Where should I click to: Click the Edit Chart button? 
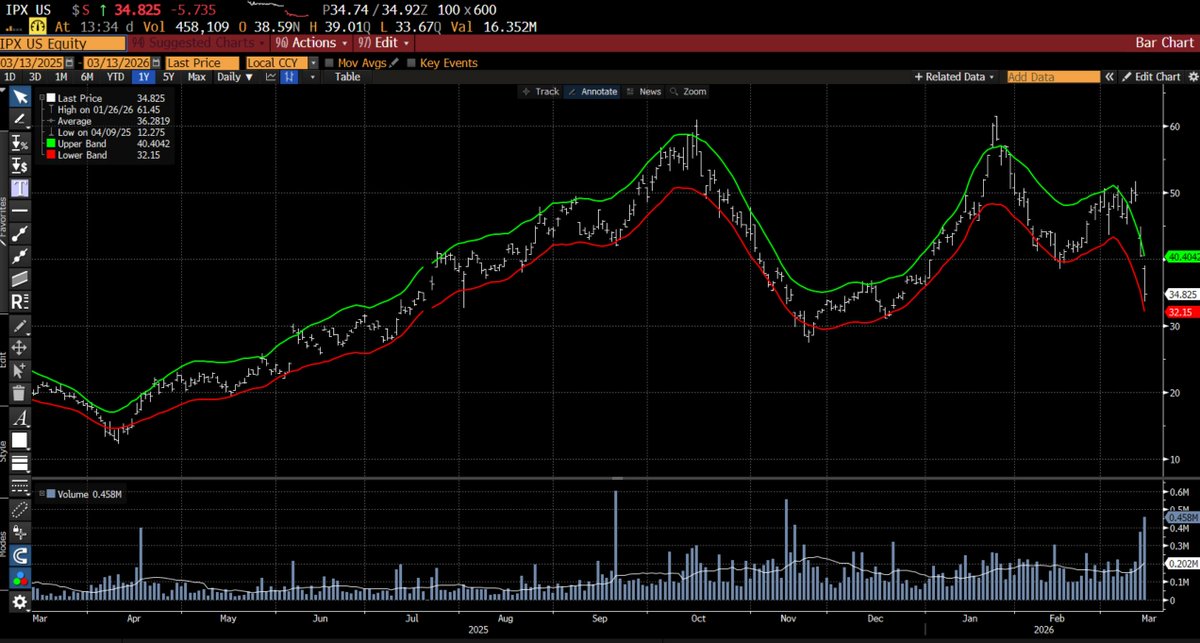pos(1150,77)
